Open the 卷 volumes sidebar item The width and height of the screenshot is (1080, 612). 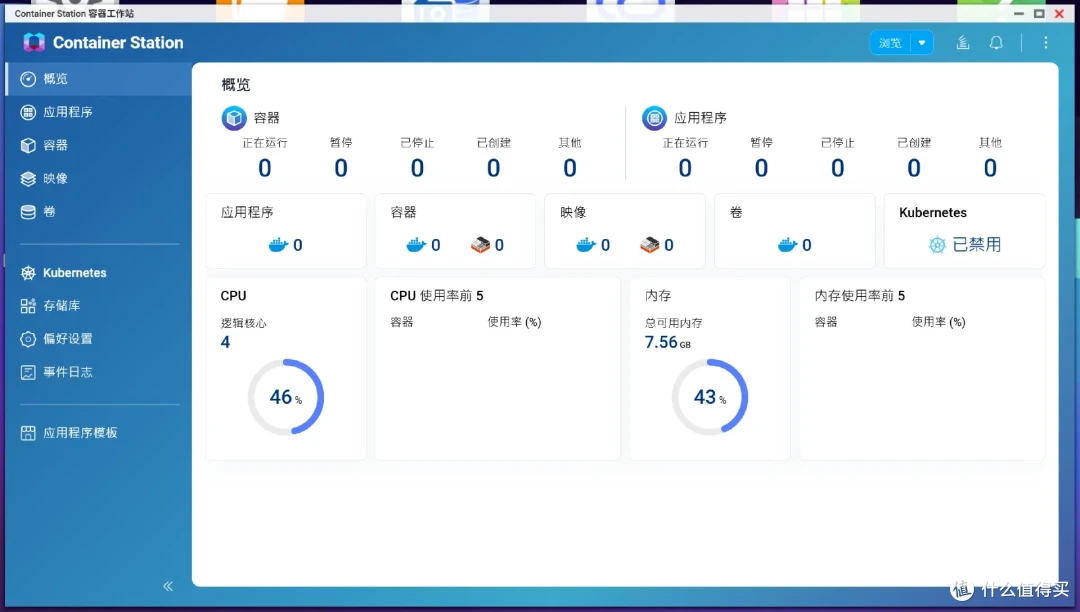click(x=98, y=211)
